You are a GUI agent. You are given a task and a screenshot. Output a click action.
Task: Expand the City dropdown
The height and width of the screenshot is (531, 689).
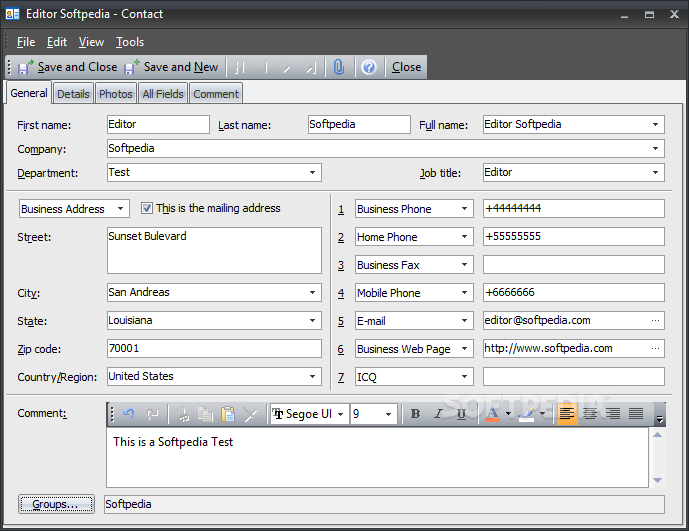coord(312,292)
